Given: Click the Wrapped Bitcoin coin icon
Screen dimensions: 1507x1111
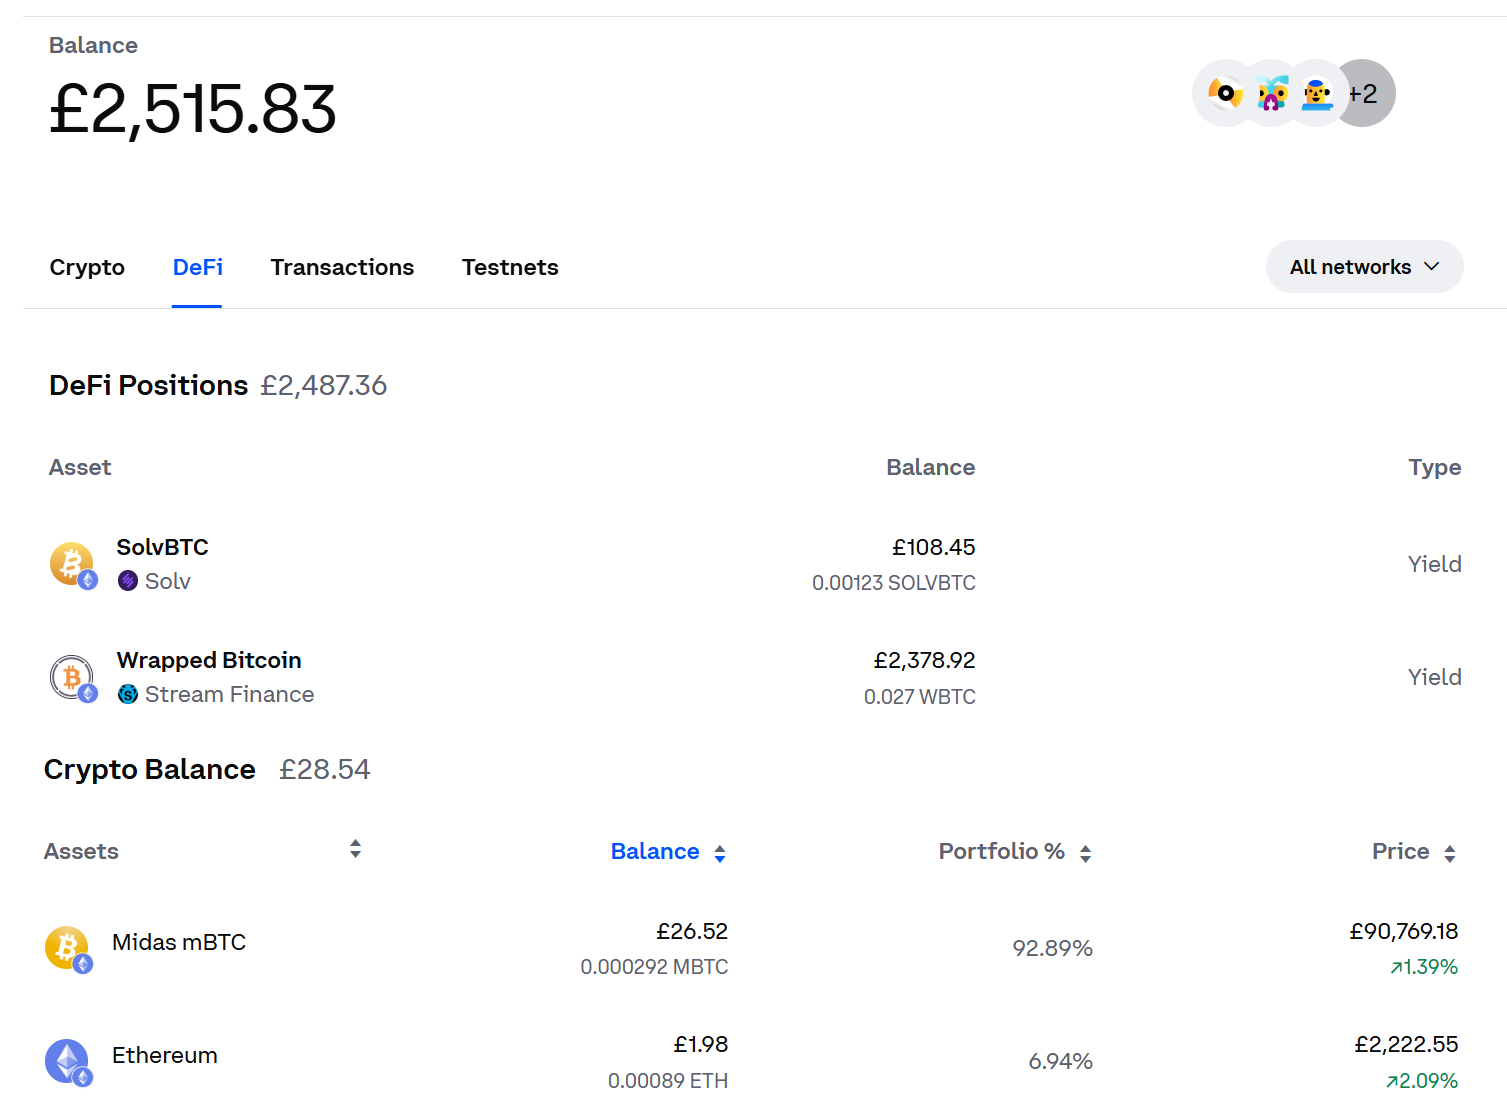Looking at the screenshot, I should [x=73, y=678].
